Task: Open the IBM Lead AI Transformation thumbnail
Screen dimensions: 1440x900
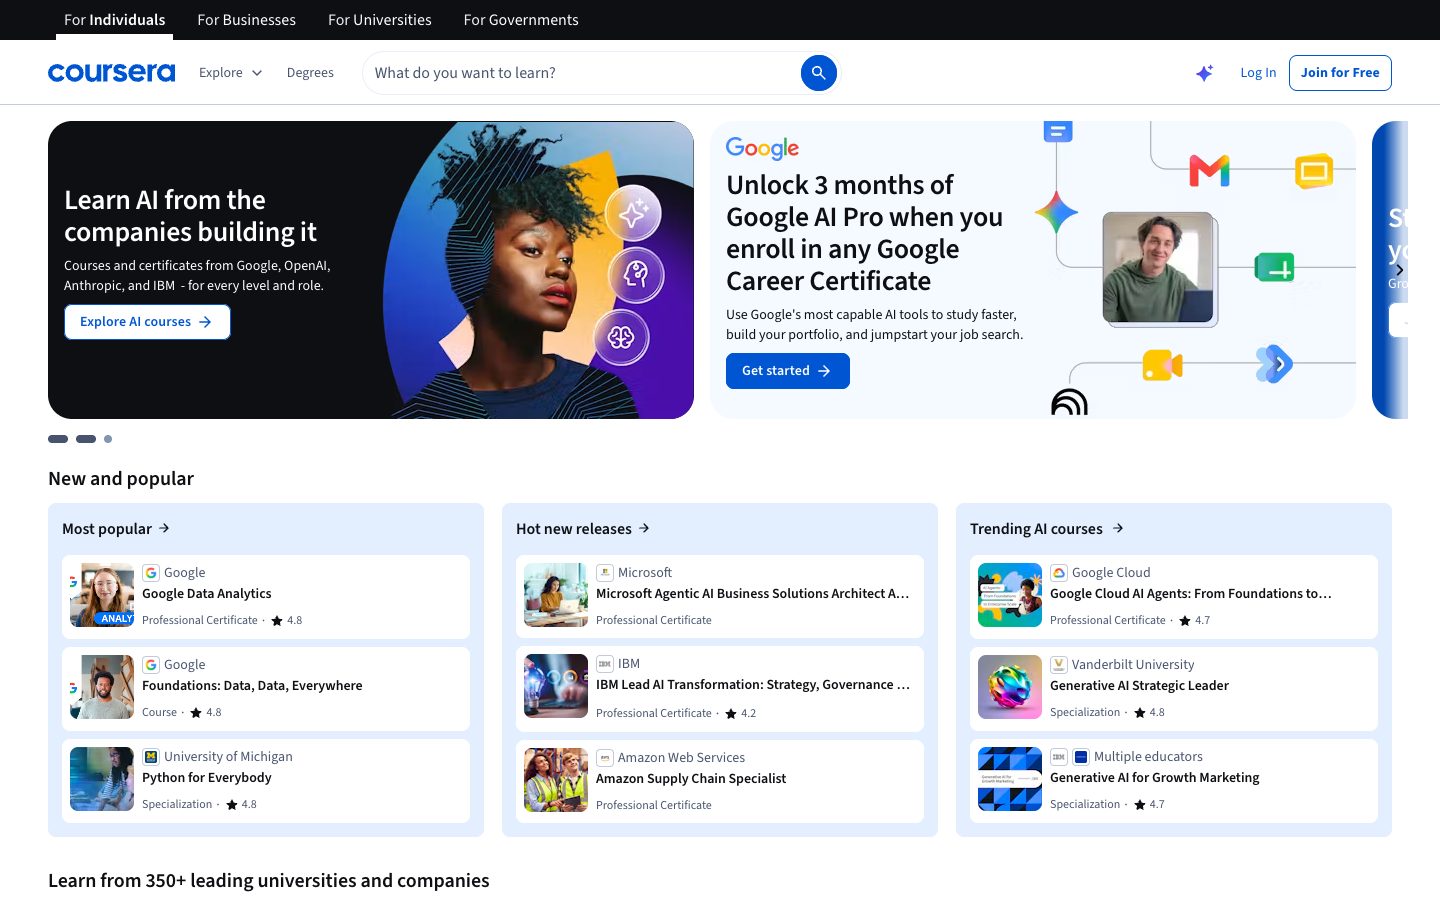Action: (556, 686)
